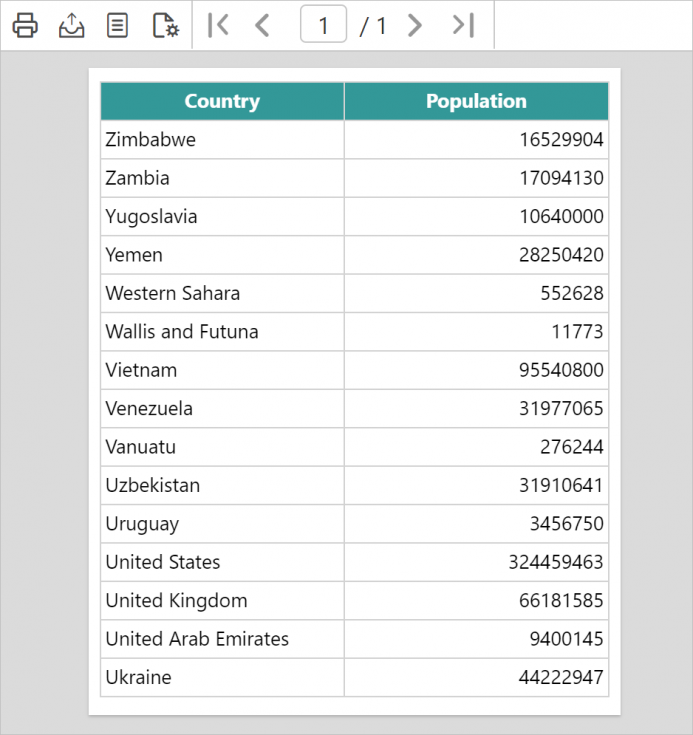Select the United Kingdom cell
This screenshot has width=693, height=735.
222,601
